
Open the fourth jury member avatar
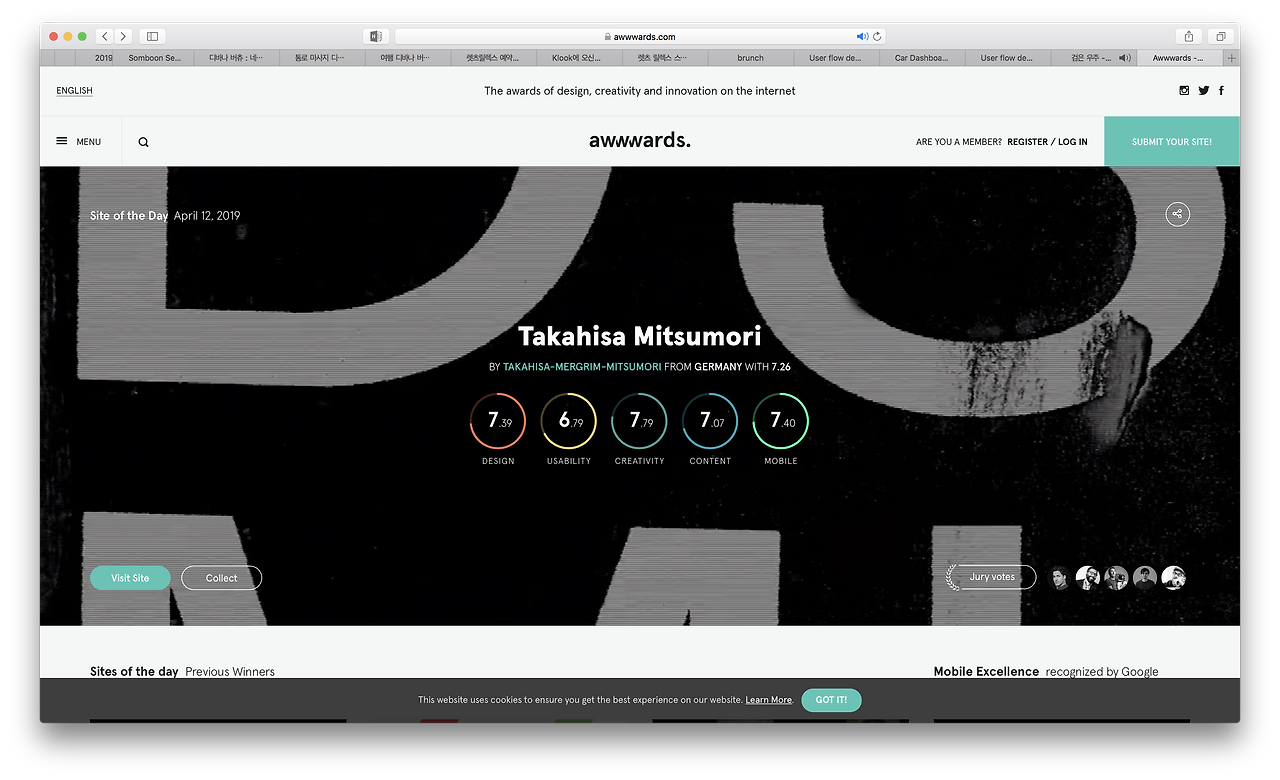pos(1145,577)
